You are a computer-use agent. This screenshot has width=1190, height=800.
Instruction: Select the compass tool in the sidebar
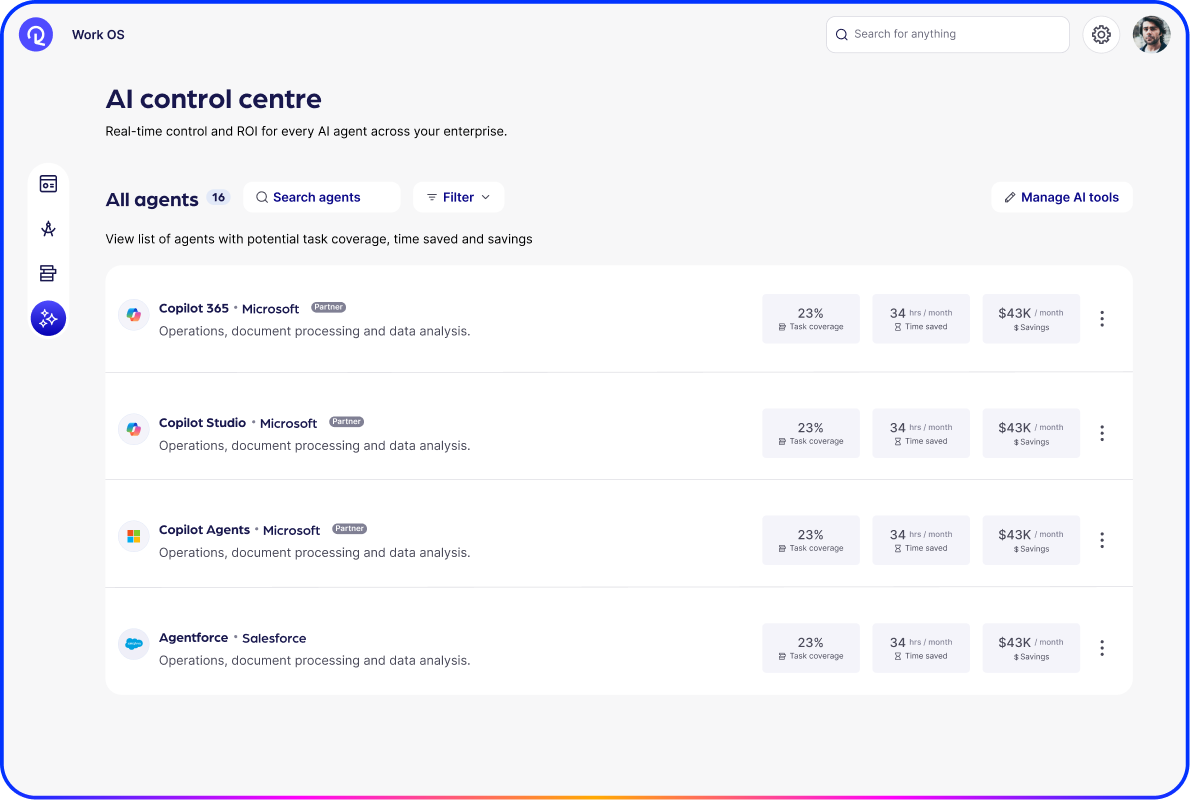point(48,228)
